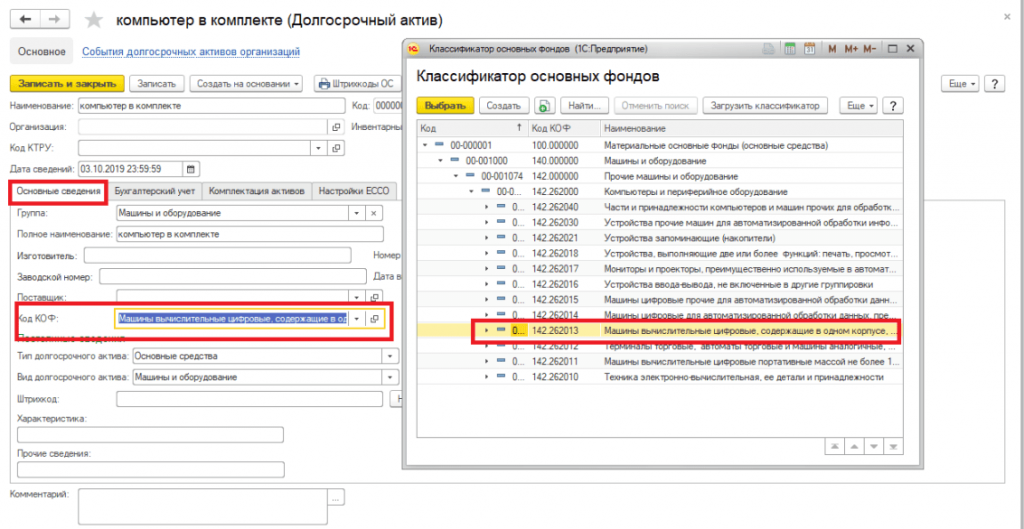Open calendar picker for Дата сведений
The height and width of the screenshot is (529, 1024).
click(x=192, y=169)
